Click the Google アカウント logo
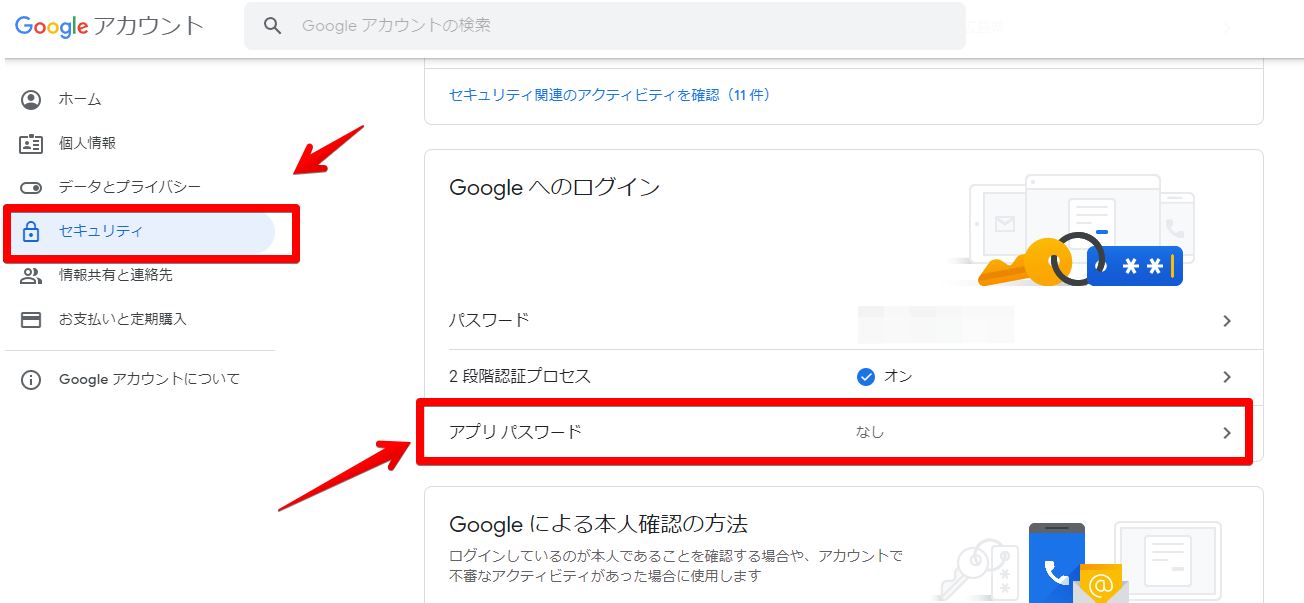Screen dimensions: 1304x603 [x=109, y=26]
